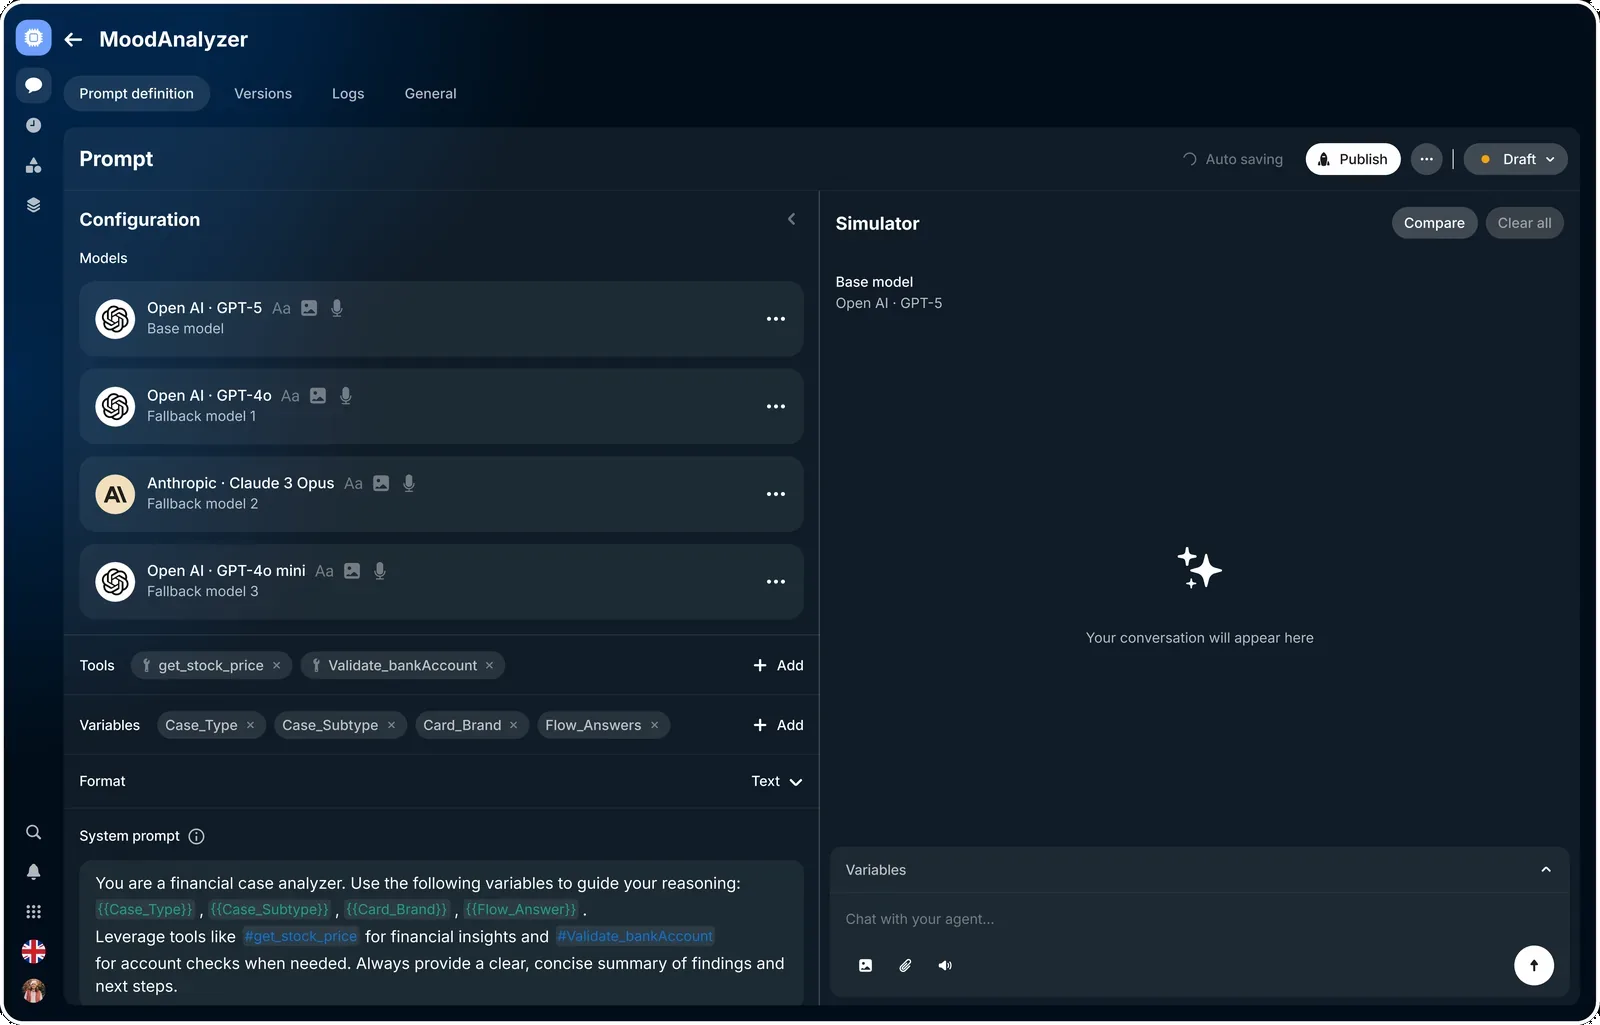The image size is (1600, 1025).
Task: Click the speaker audio icon in chat
Action: click(945, 966)
